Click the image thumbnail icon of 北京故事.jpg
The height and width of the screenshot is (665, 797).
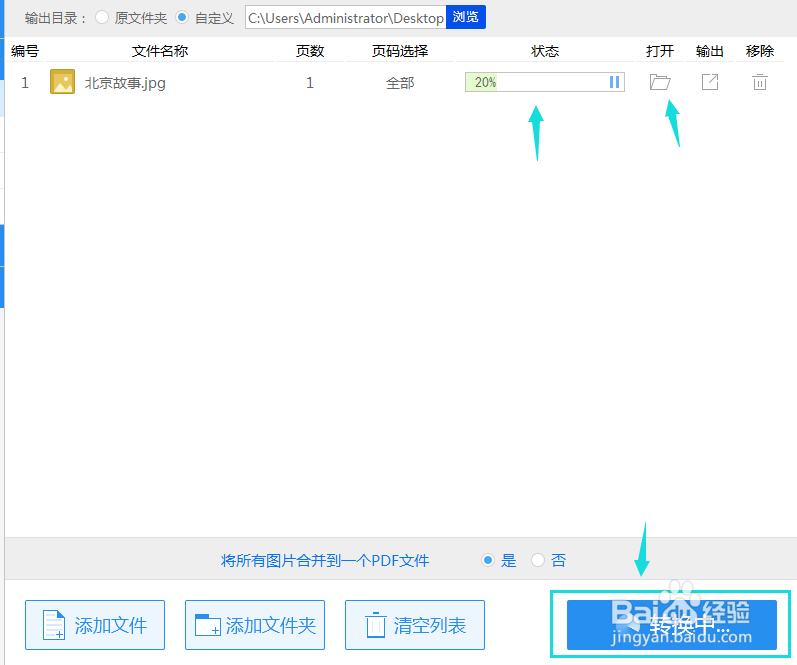click(63, 82)
